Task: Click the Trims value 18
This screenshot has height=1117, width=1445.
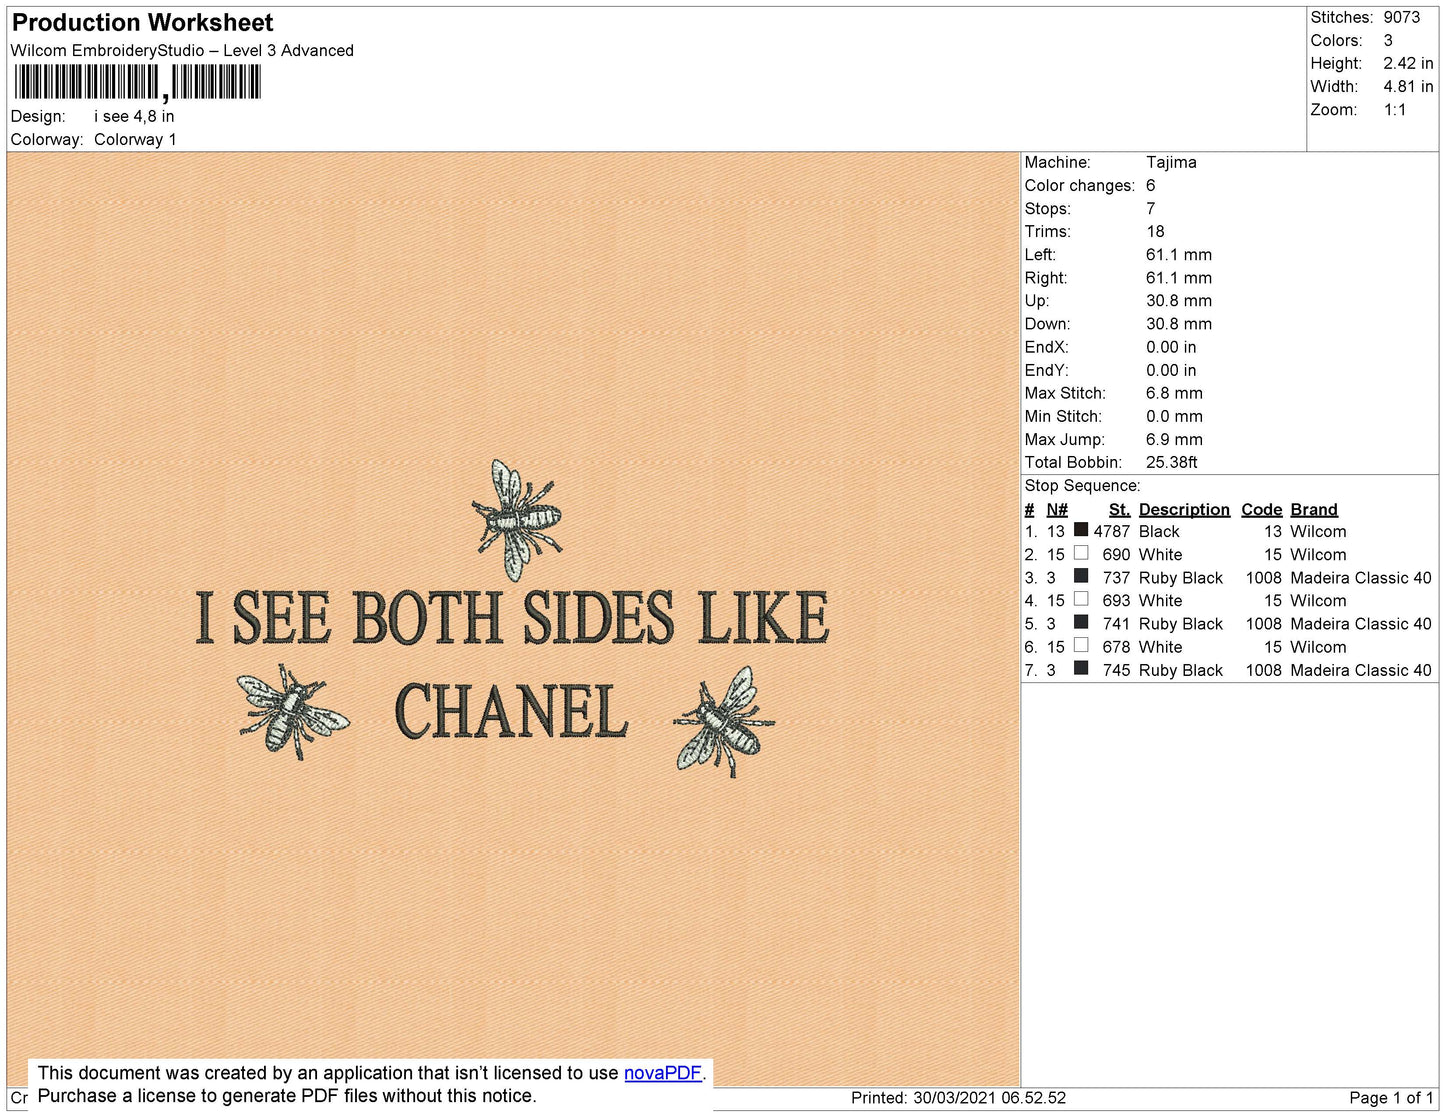Action: click(x=1155, y=232)
